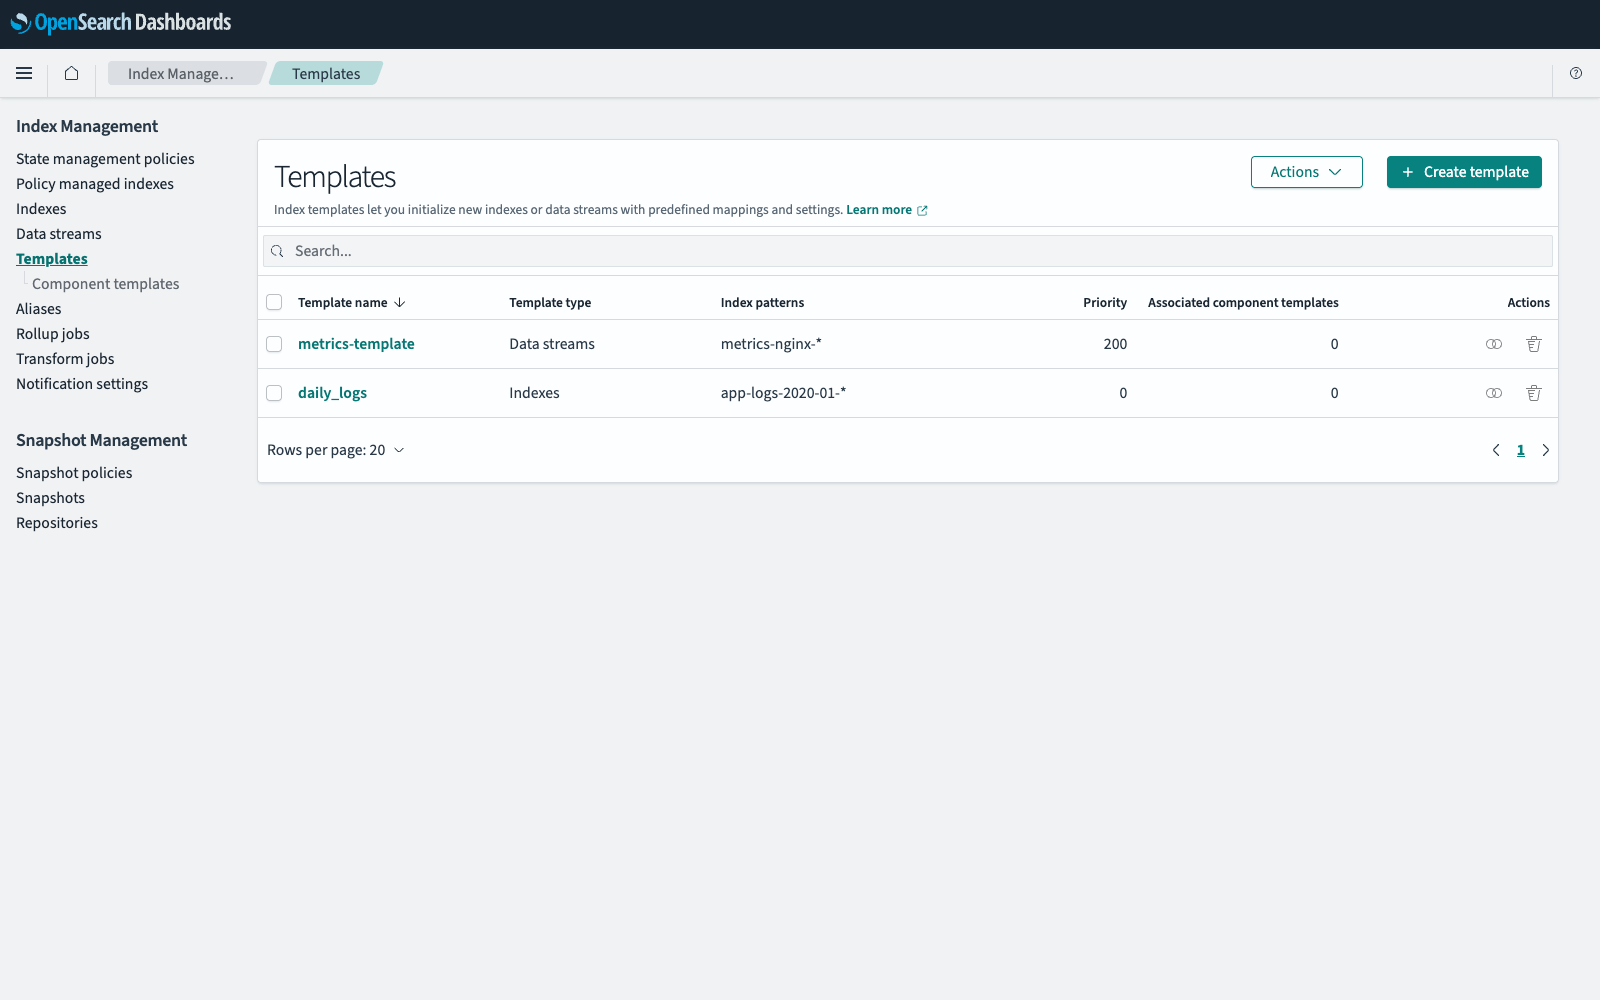Open Transform jobs
The height and width of the screenshot is (1000, 1600).
coord(65,359)
